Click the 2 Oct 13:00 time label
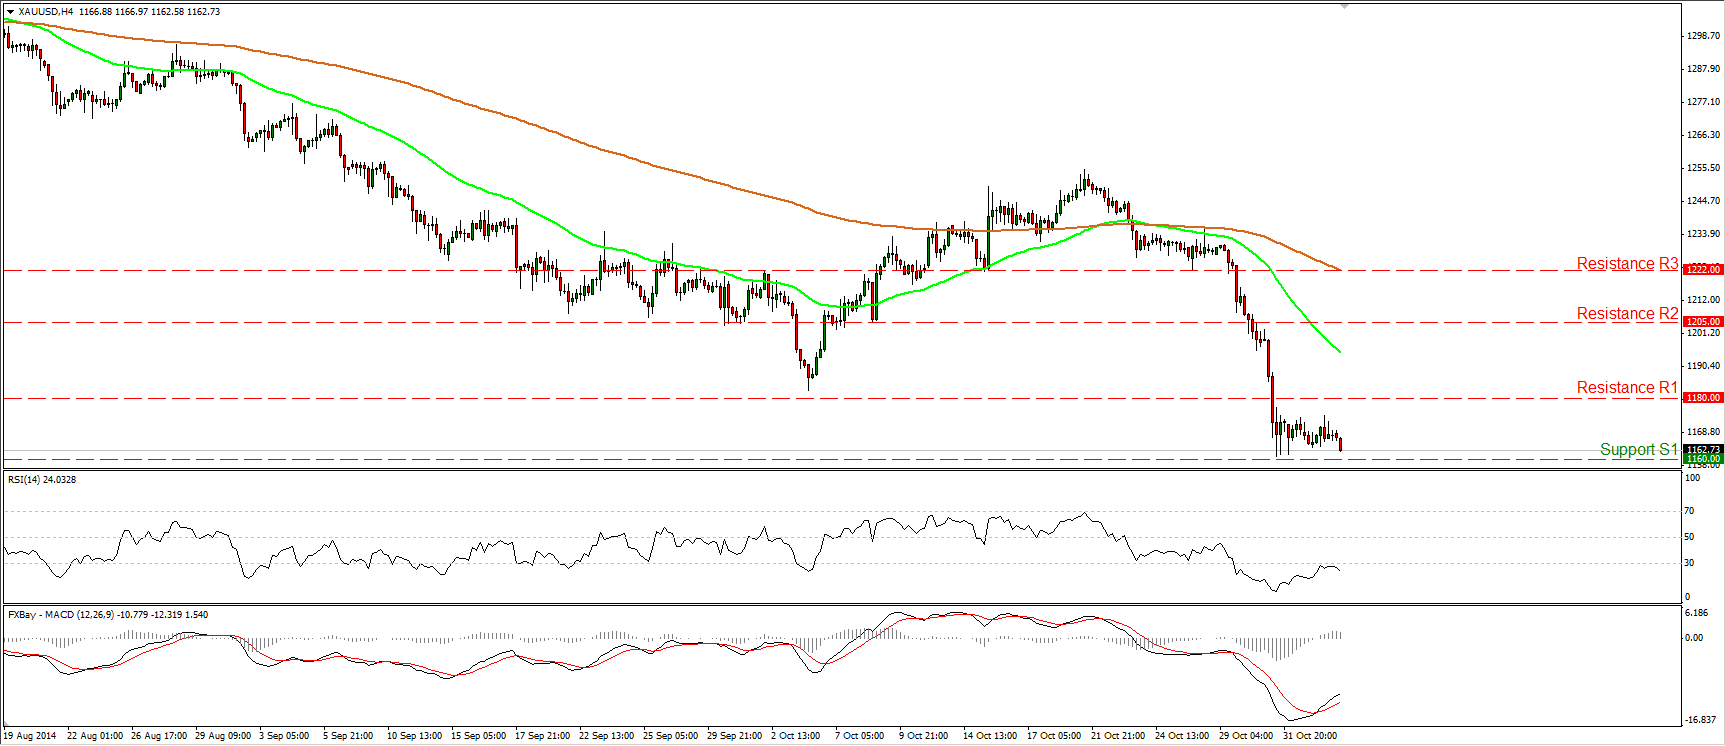 coord(796,736)
